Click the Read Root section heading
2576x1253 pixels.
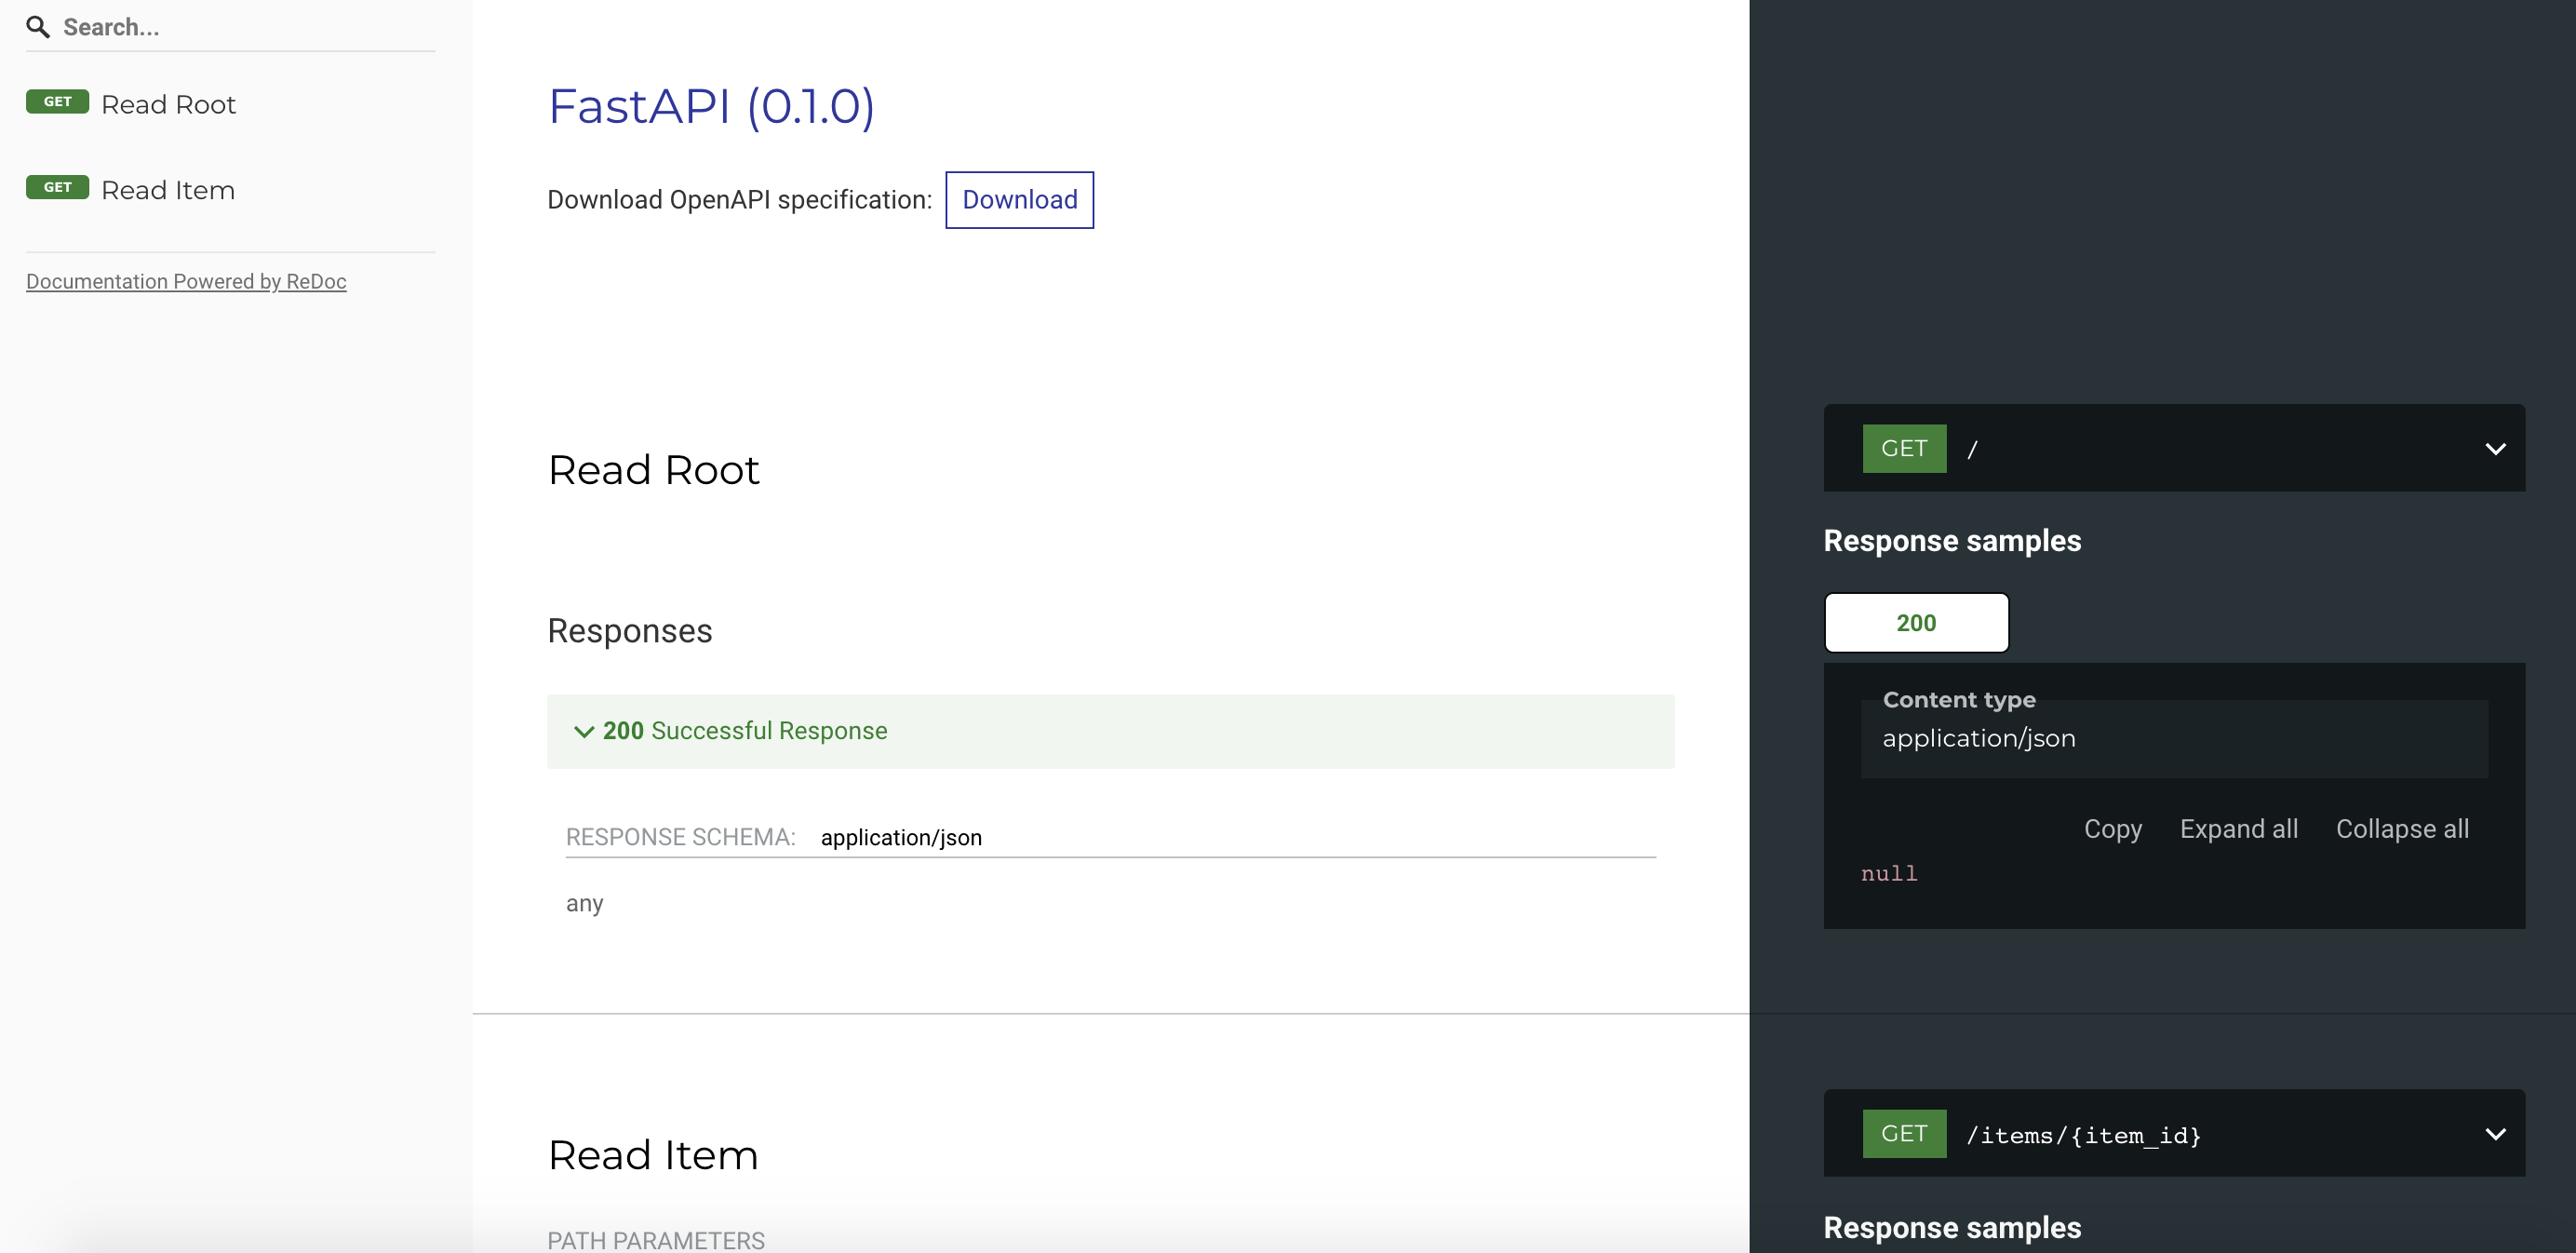click(653, 470)
